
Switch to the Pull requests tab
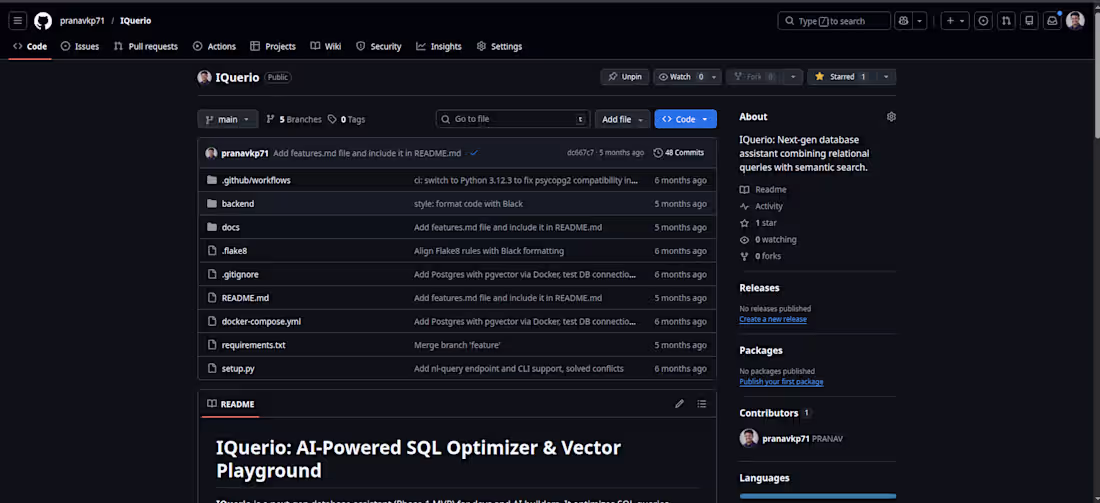(146, 46)
